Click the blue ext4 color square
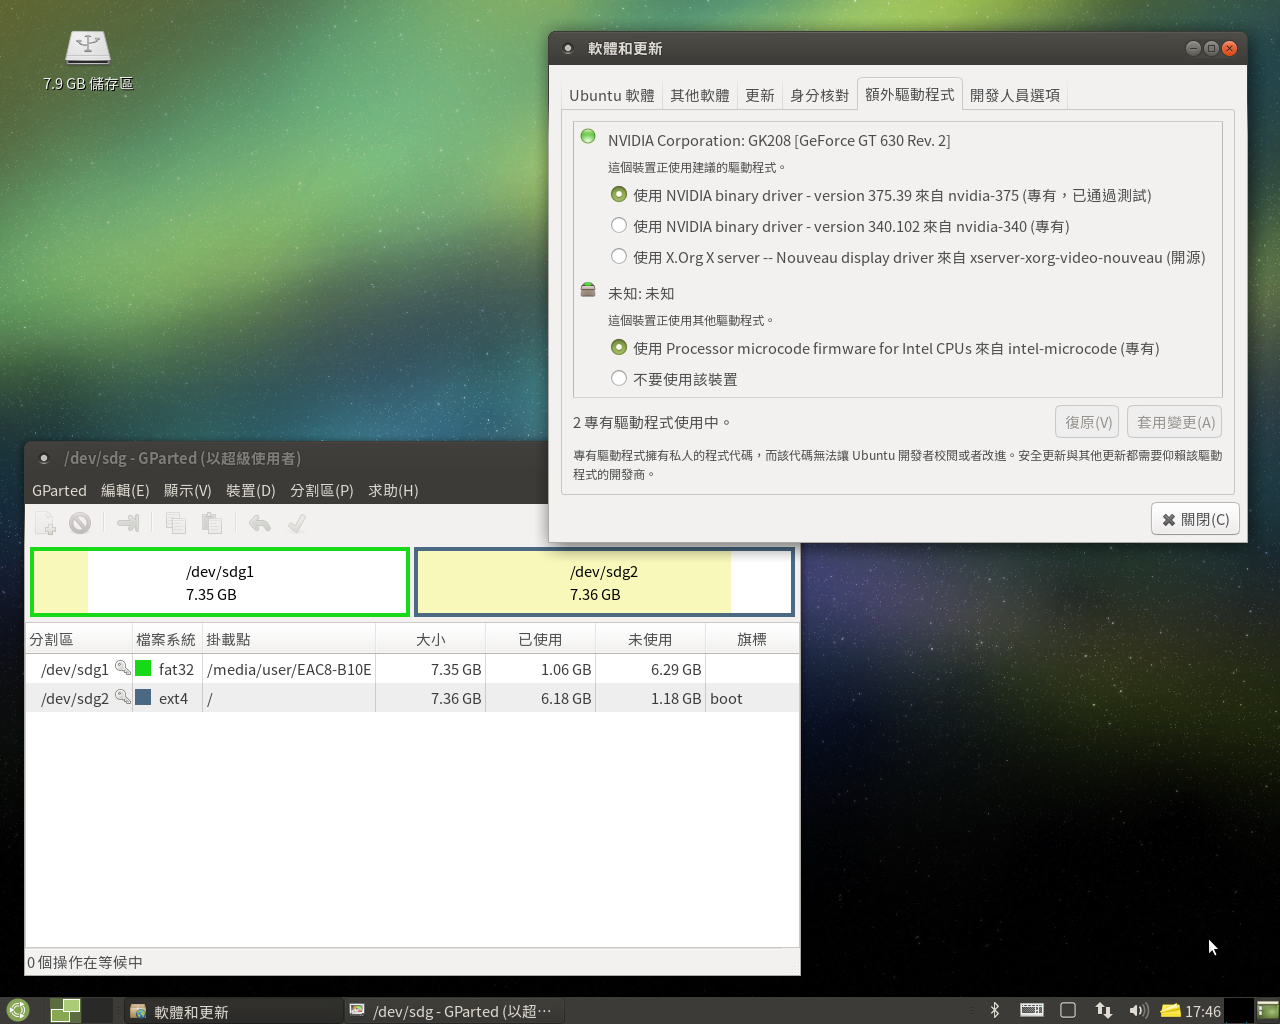 click(x=143, y=697)
